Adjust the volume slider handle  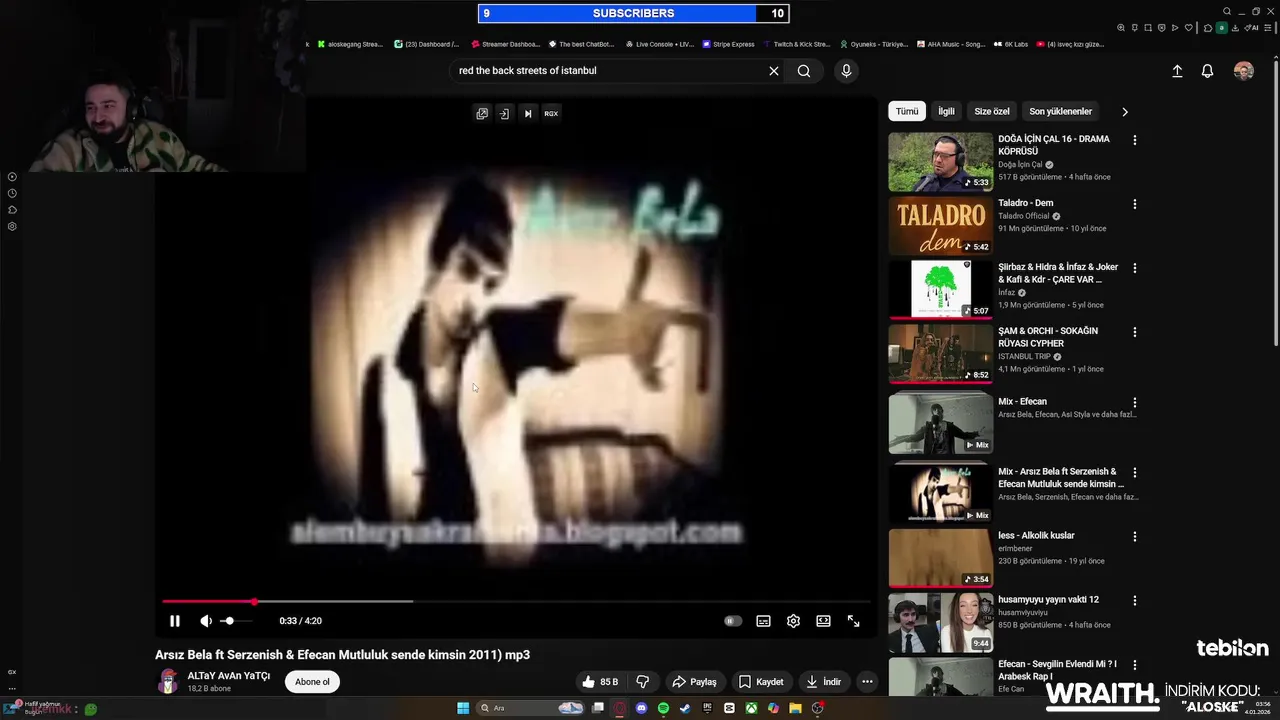click(x=229, y=621)
